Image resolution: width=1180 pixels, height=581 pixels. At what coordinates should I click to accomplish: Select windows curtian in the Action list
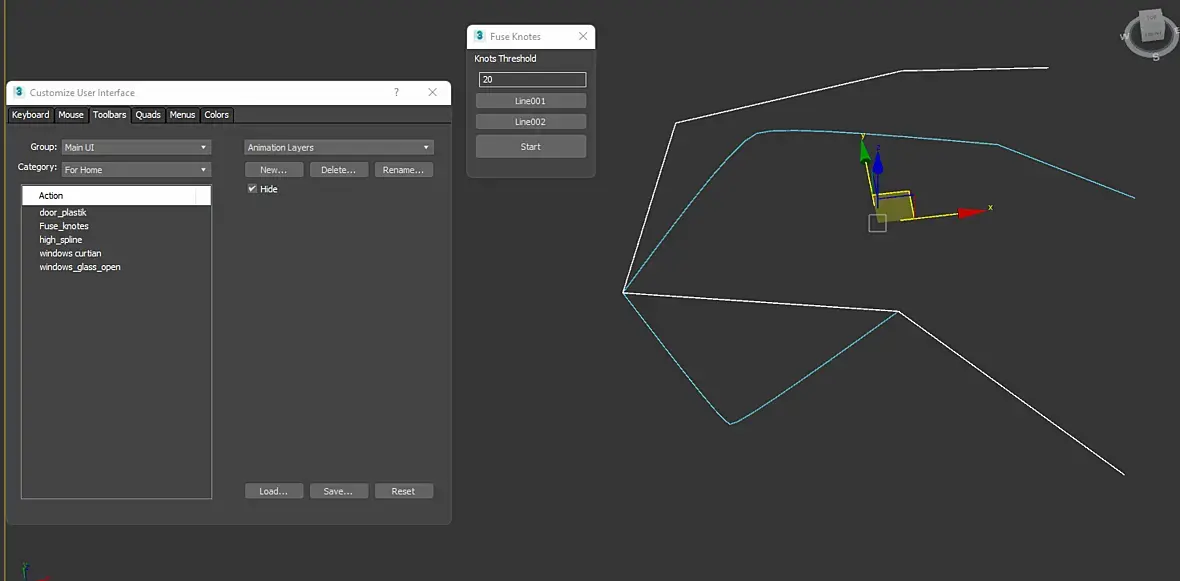tap(70, 253)
